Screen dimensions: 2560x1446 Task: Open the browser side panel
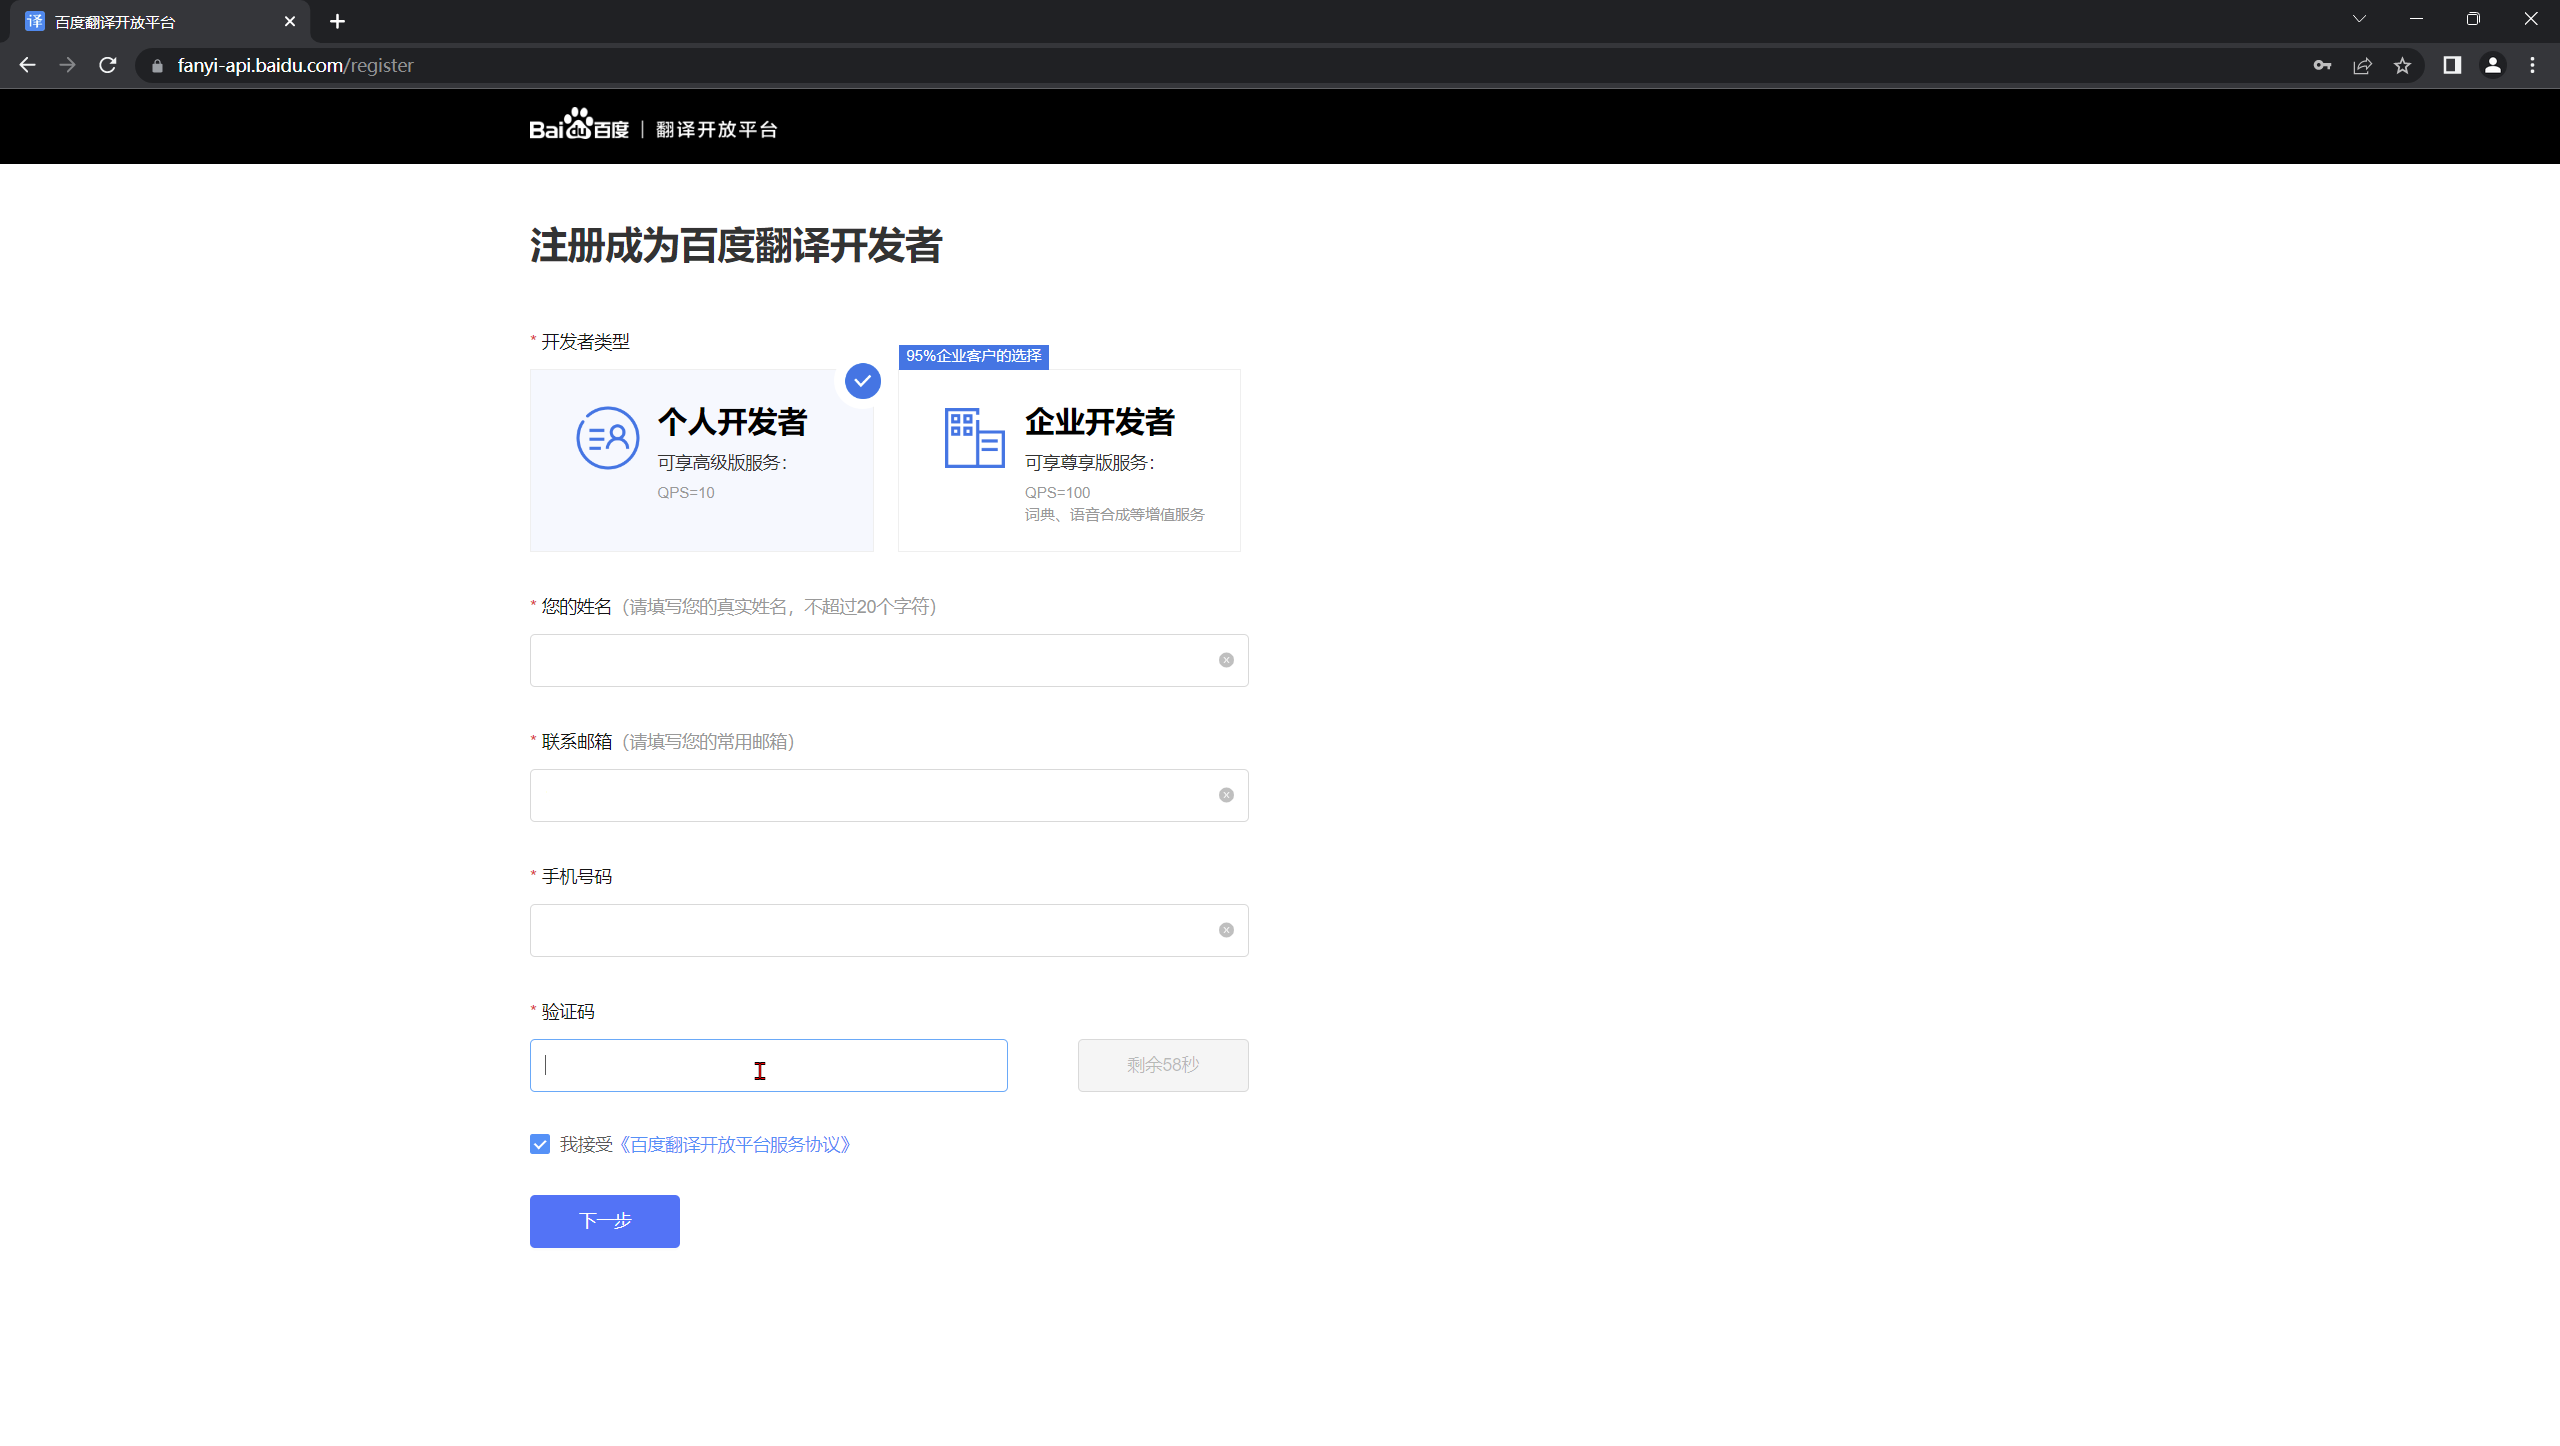pyautogui.click(x=2452, y=65)
